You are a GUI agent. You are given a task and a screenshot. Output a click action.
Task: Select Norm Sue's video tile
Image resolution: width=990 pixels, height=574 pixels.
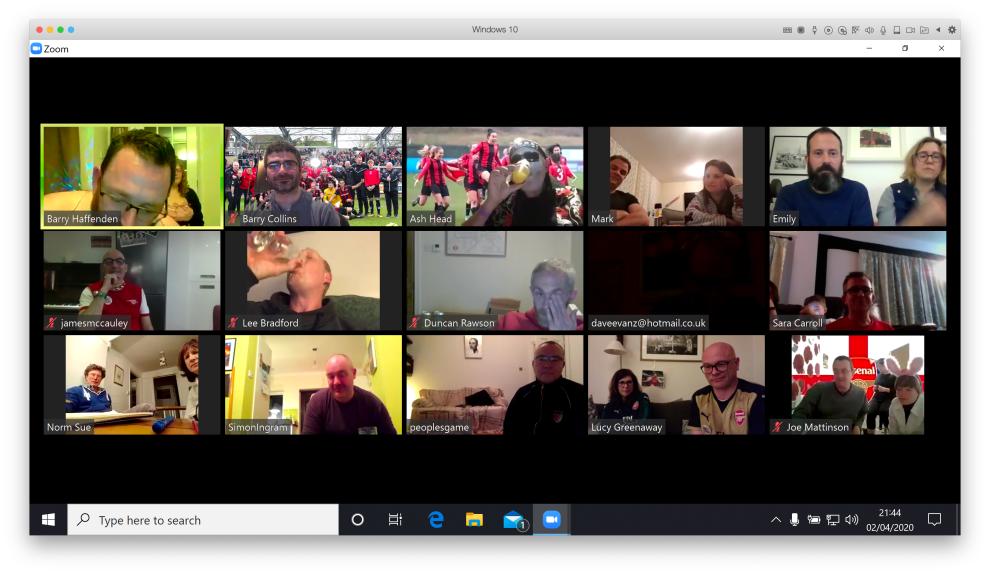(132, 385)
